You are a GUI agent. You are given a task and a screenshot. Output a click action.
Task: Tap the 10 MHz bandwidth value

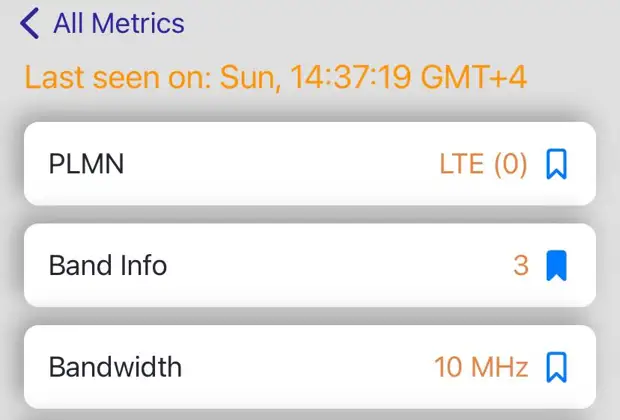(481, 367)
